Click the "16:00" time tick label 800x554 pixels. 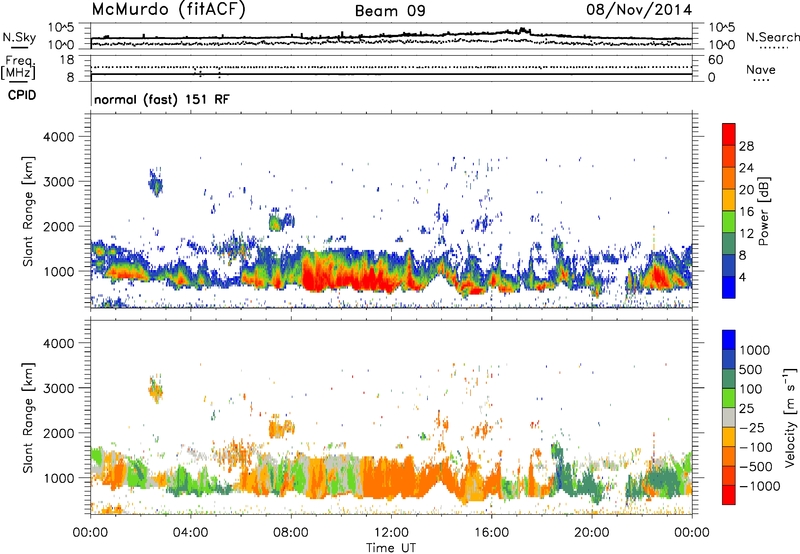tap(491, 533)
